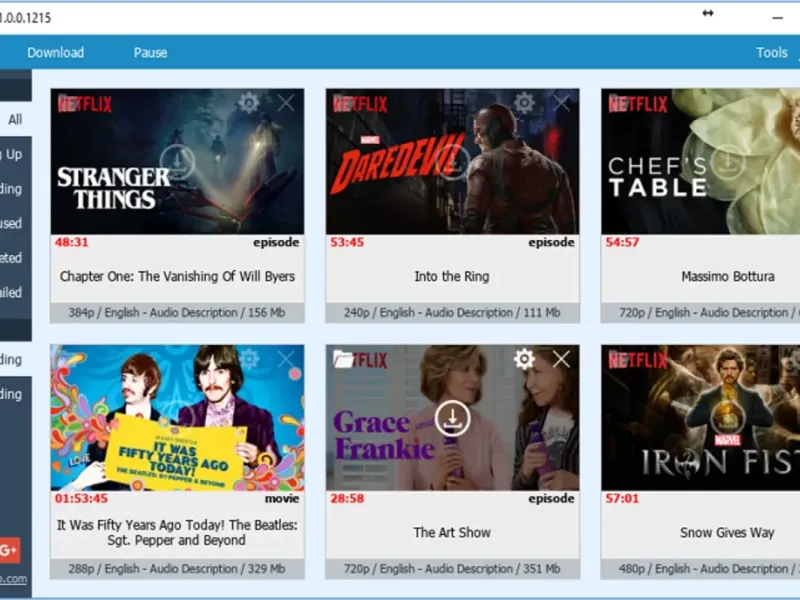
Task: Open the Tools menu
Action: tap(772, 53)
